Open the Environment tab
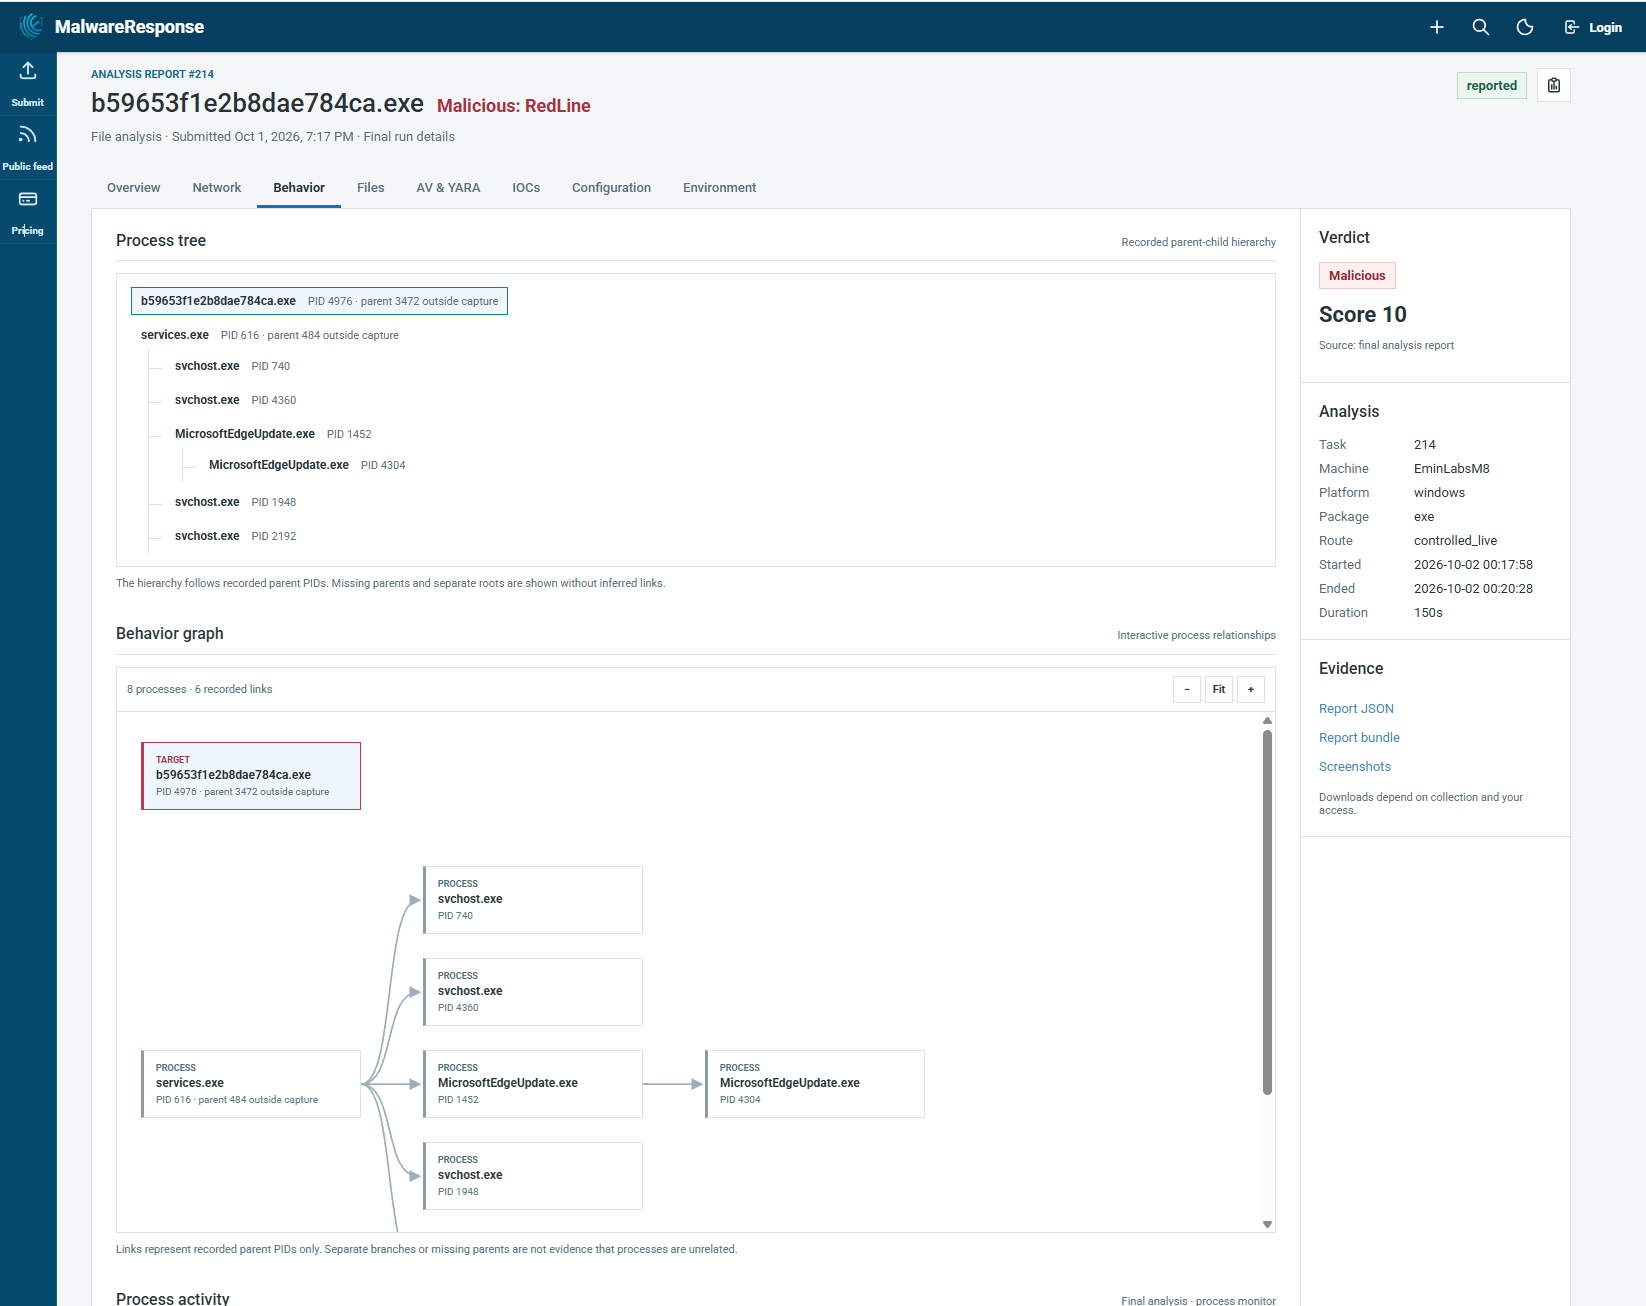 point(719,188)
